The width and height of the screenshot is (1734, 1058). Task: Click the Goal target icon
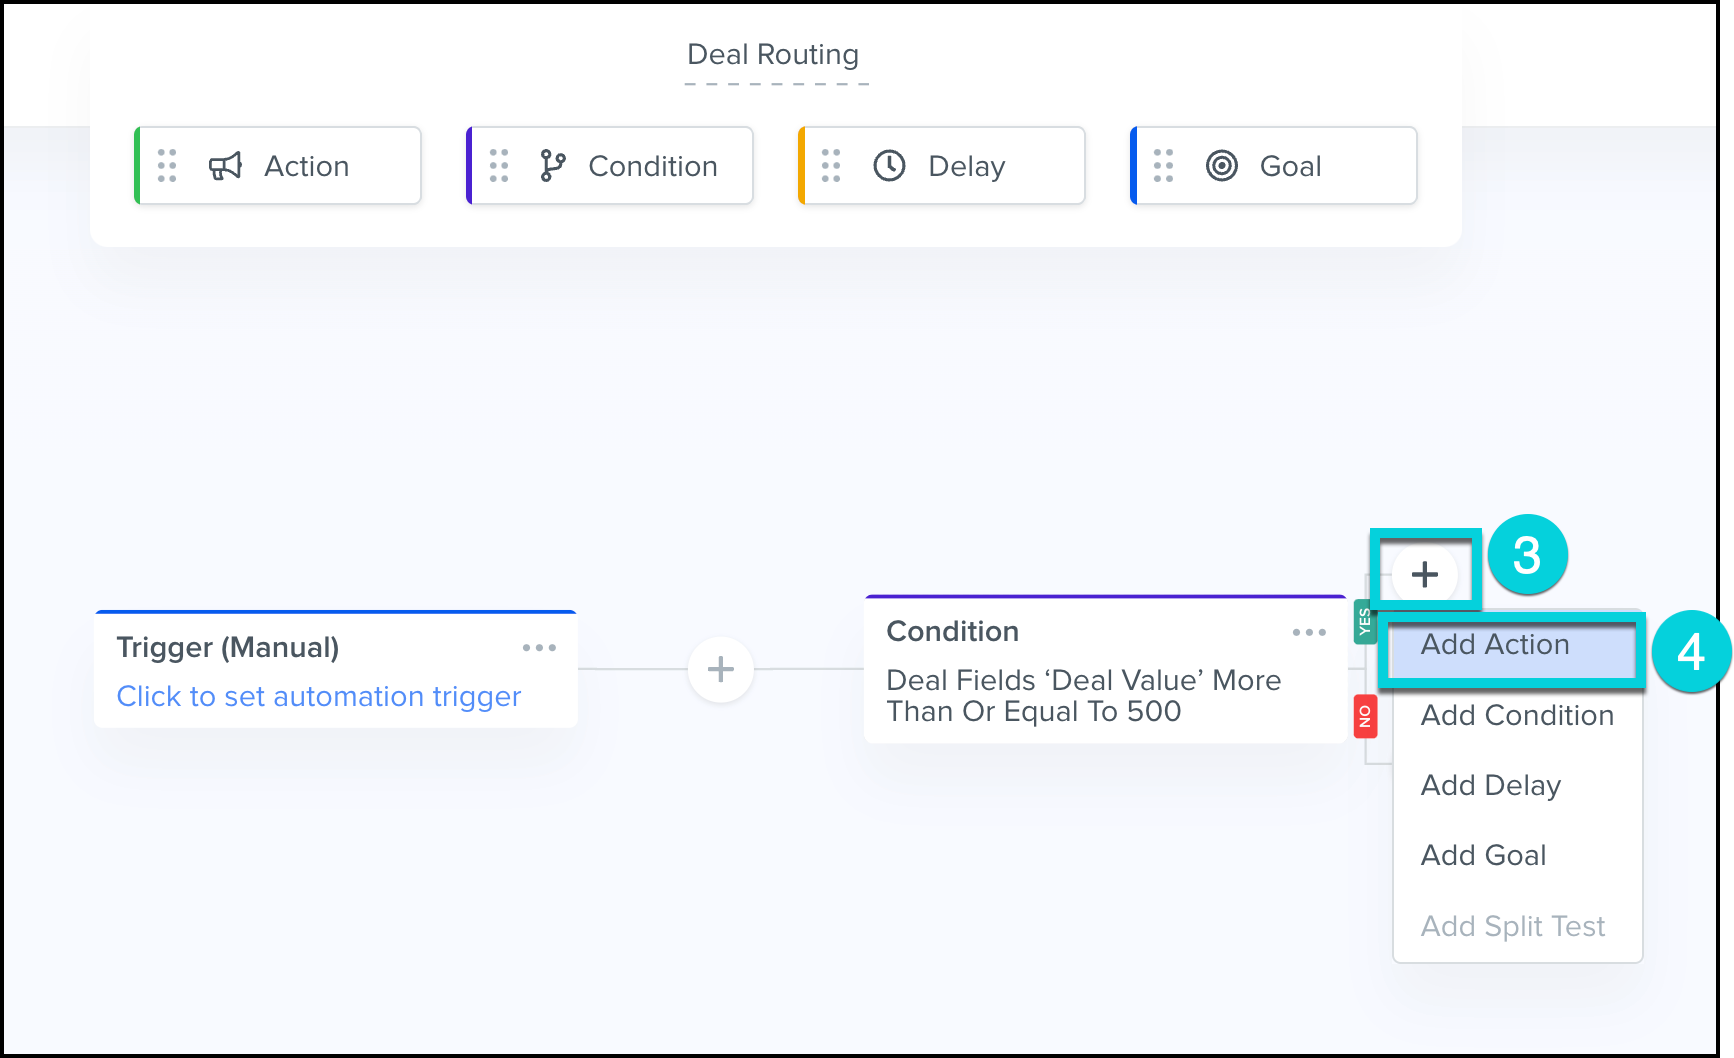1221,166
